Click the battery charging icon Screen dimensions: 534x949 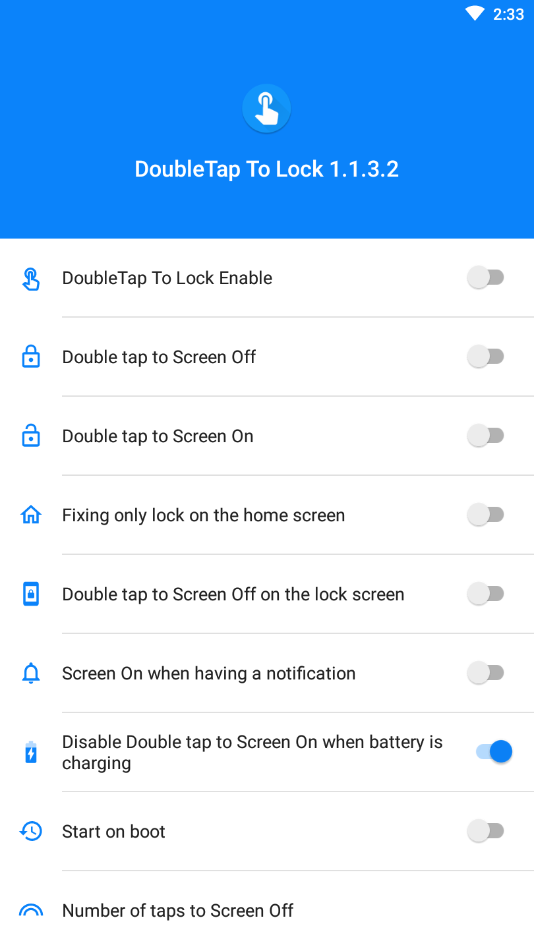coord(31,752)
